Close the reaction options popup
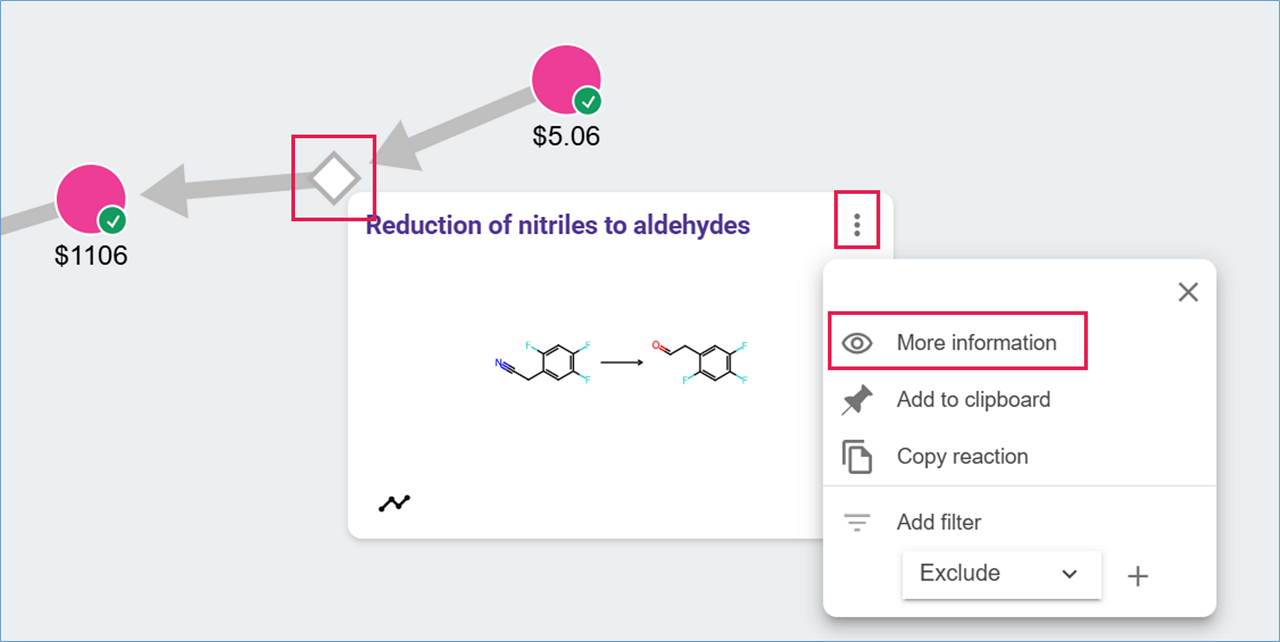1280x642 pixels. 1187,292
